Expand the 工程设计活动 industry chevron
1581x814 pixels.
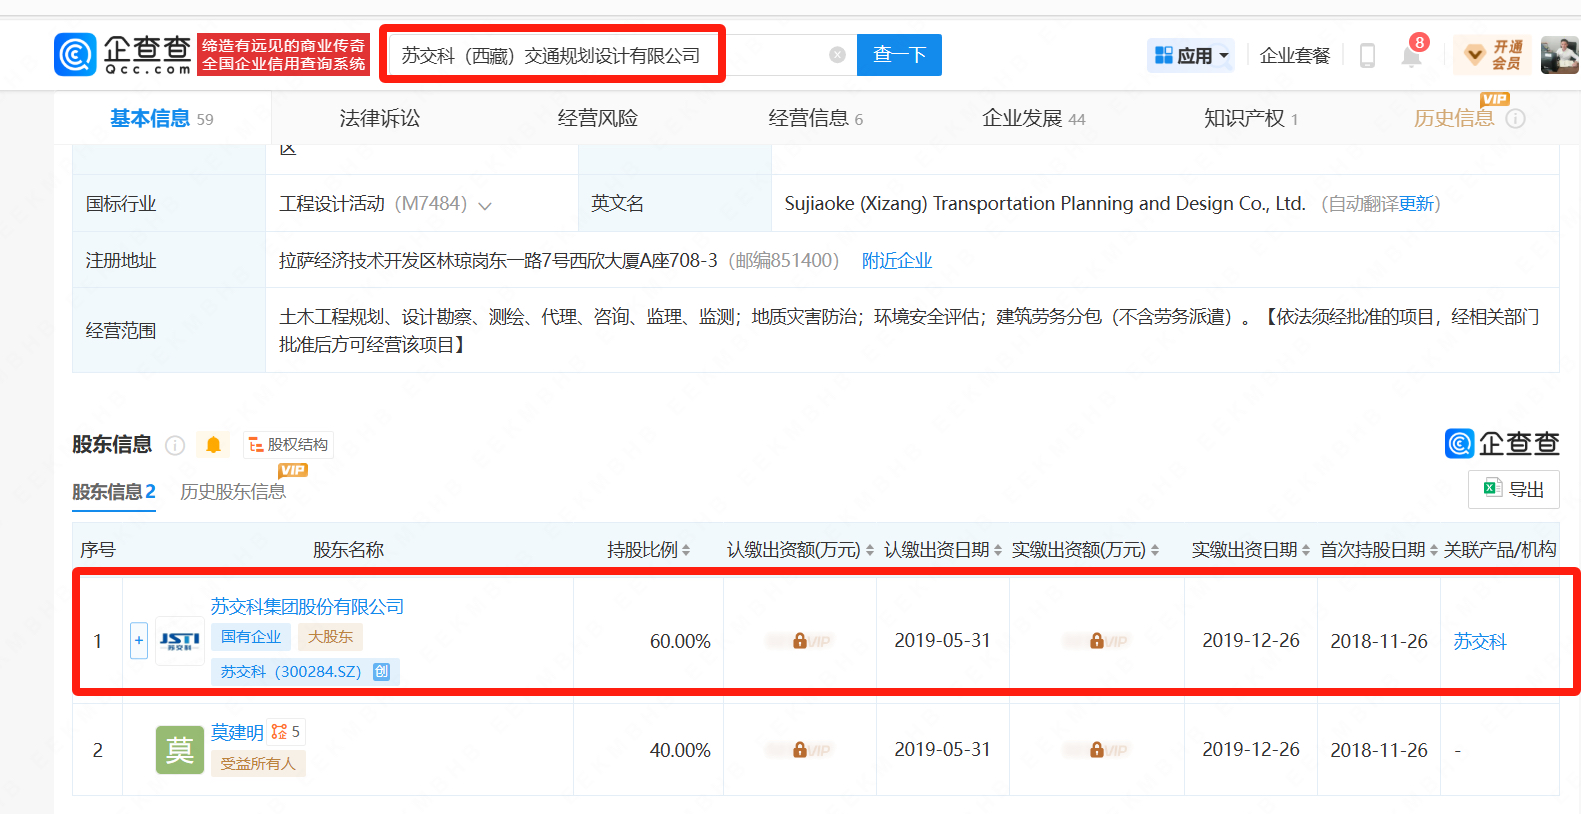click(485, 206)
